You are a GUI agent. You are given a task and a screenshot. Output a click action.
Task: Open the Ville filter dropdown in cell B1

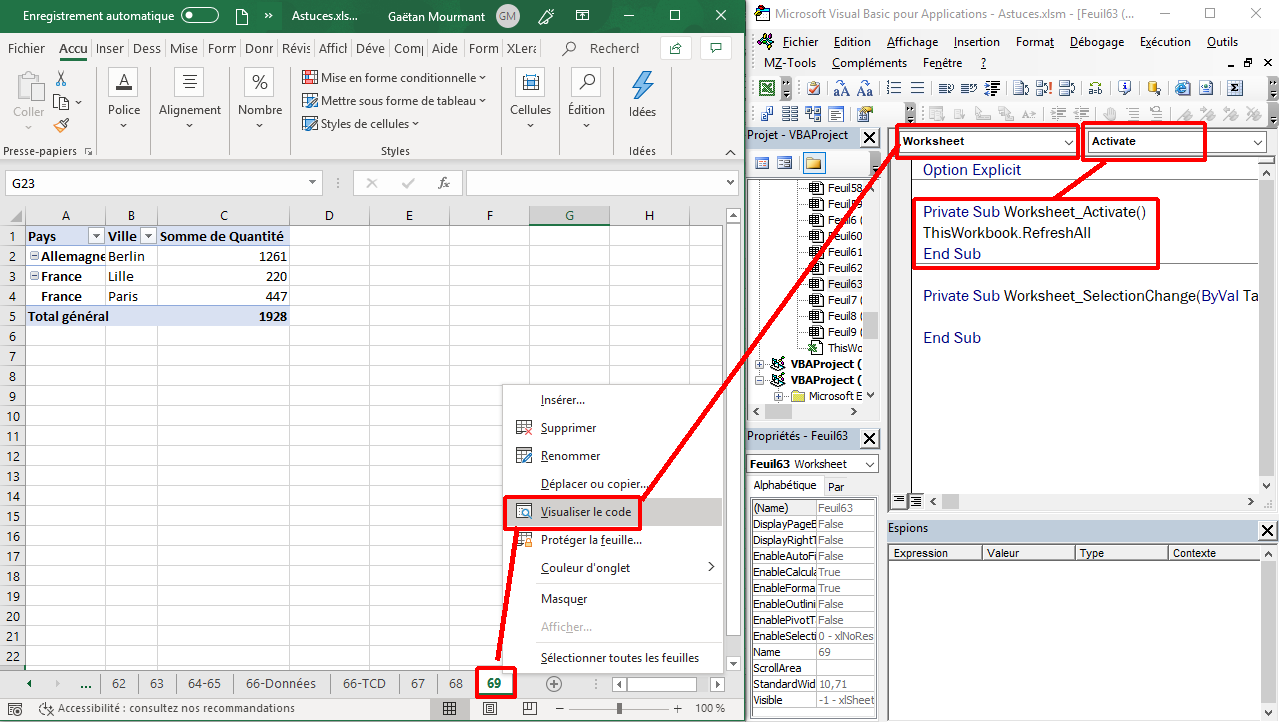click(148, 236)
